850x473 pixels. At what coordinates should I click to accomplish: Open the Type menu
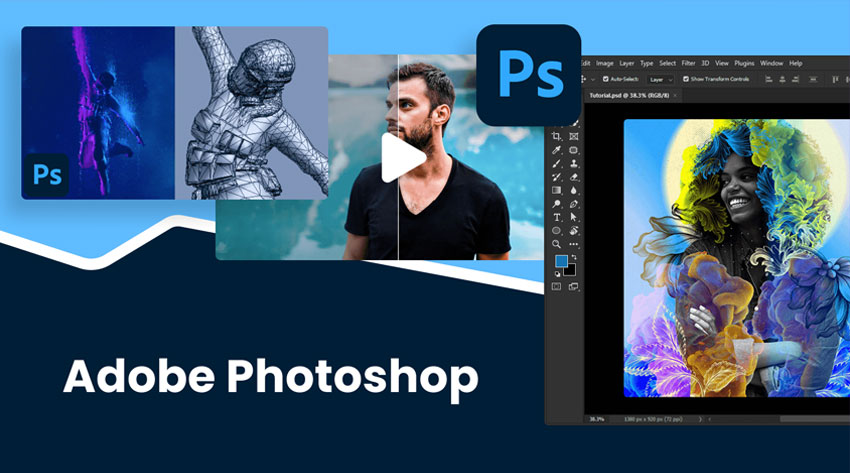(x=647, y=63)
